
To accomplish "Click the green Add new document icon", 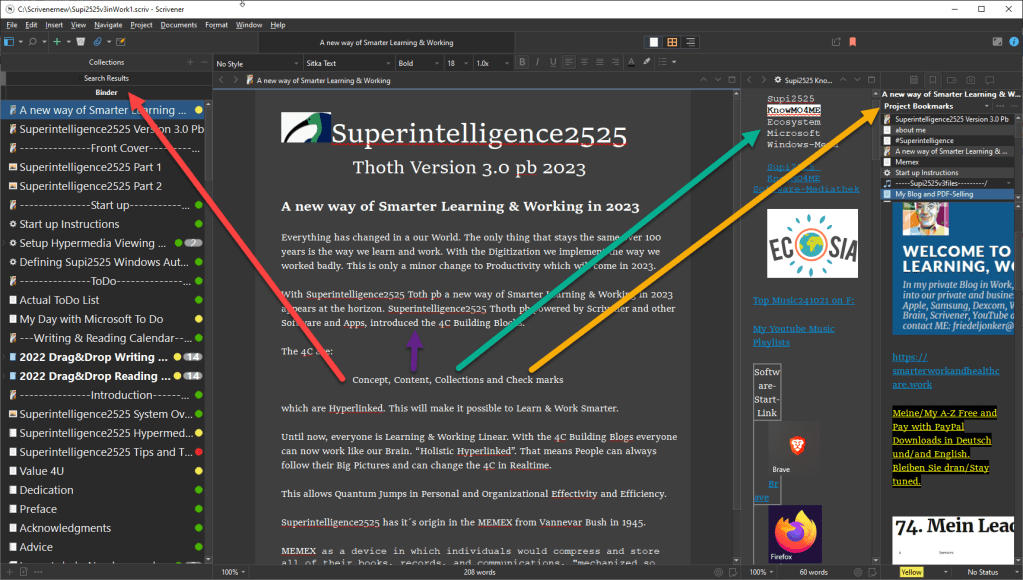I will 55,42.
